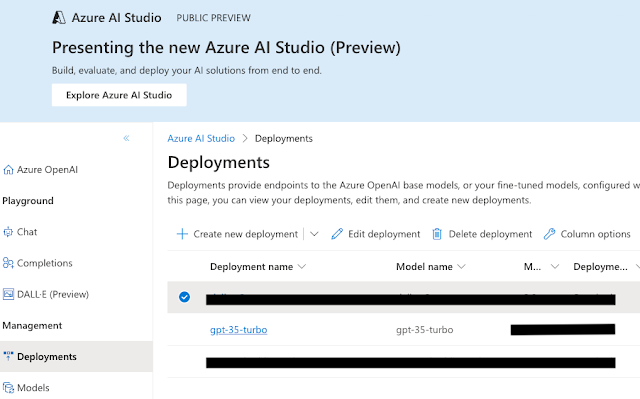Uncheck the selected deployment row checkmark
The width and height of the screenshot is (640, 399).
pos(184,297)
